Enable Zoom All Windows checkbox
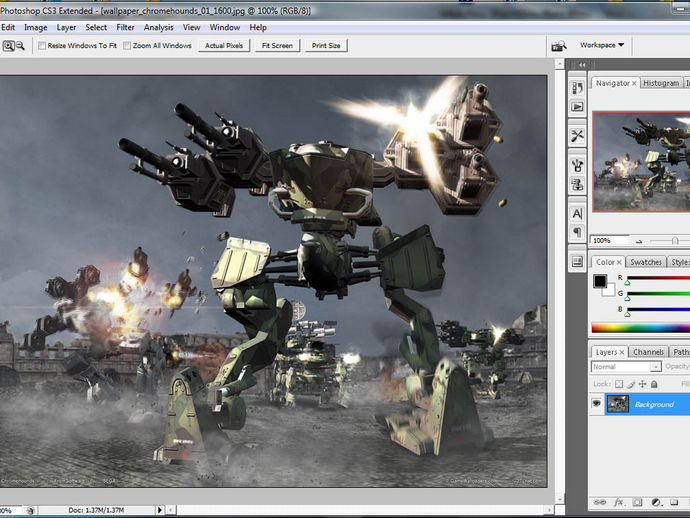Viewport: 690px width, 518px height. click(127, 46)
